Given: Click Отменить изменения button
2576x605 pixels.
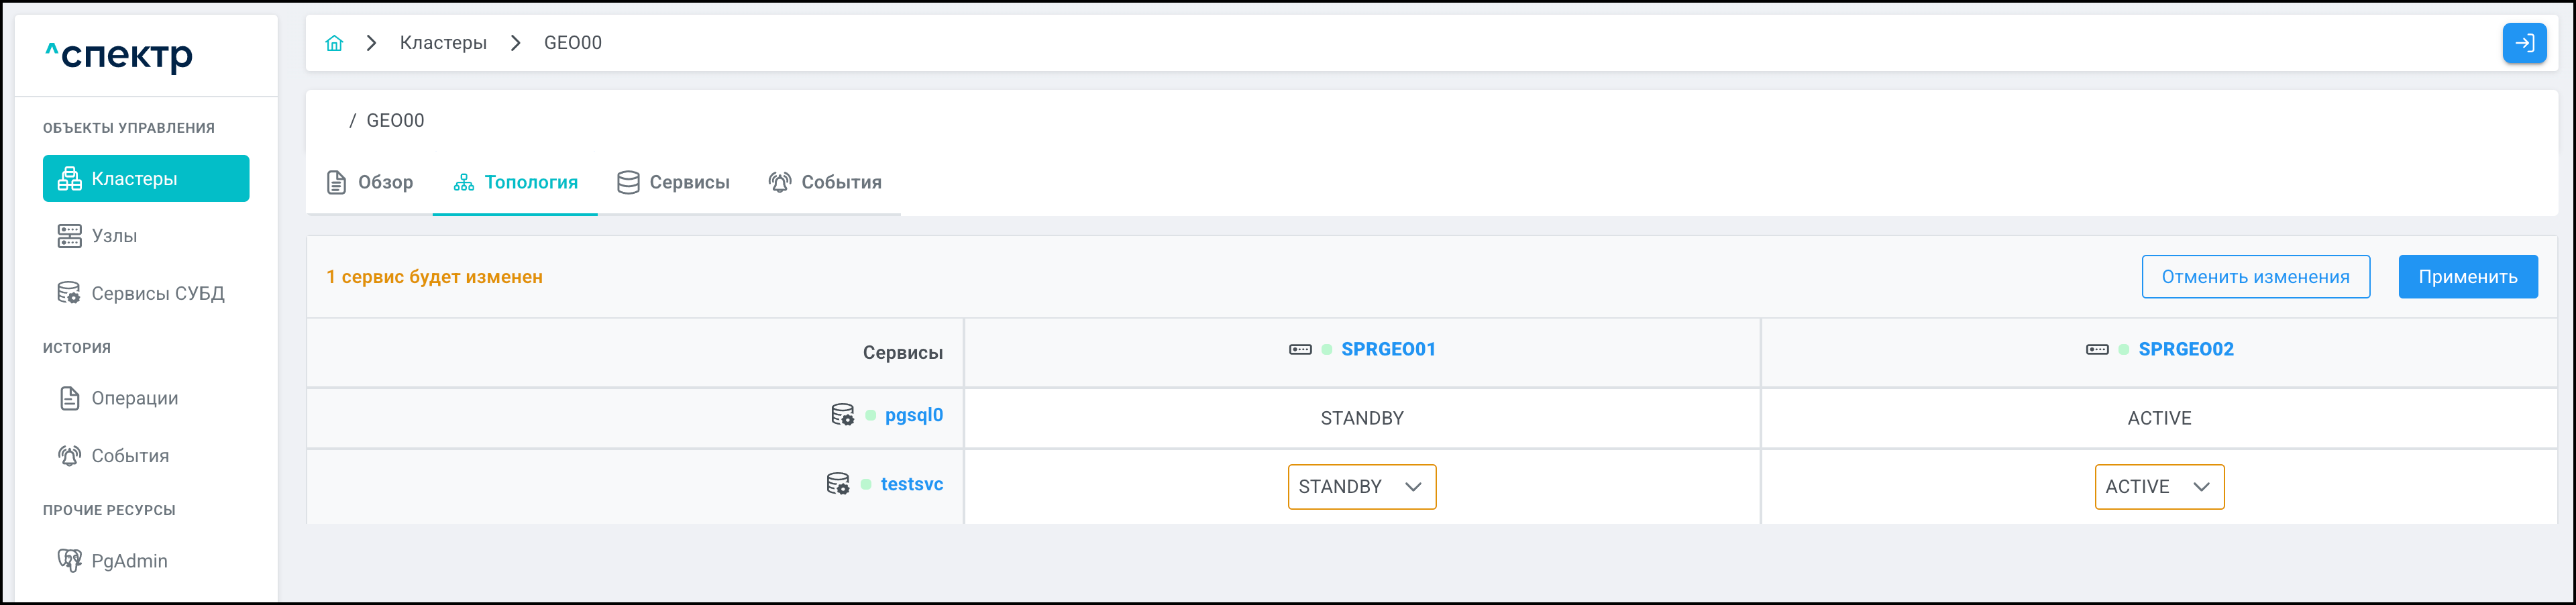Looking at the screenshot, I should pyautogui.click(x=2254, y=277).
